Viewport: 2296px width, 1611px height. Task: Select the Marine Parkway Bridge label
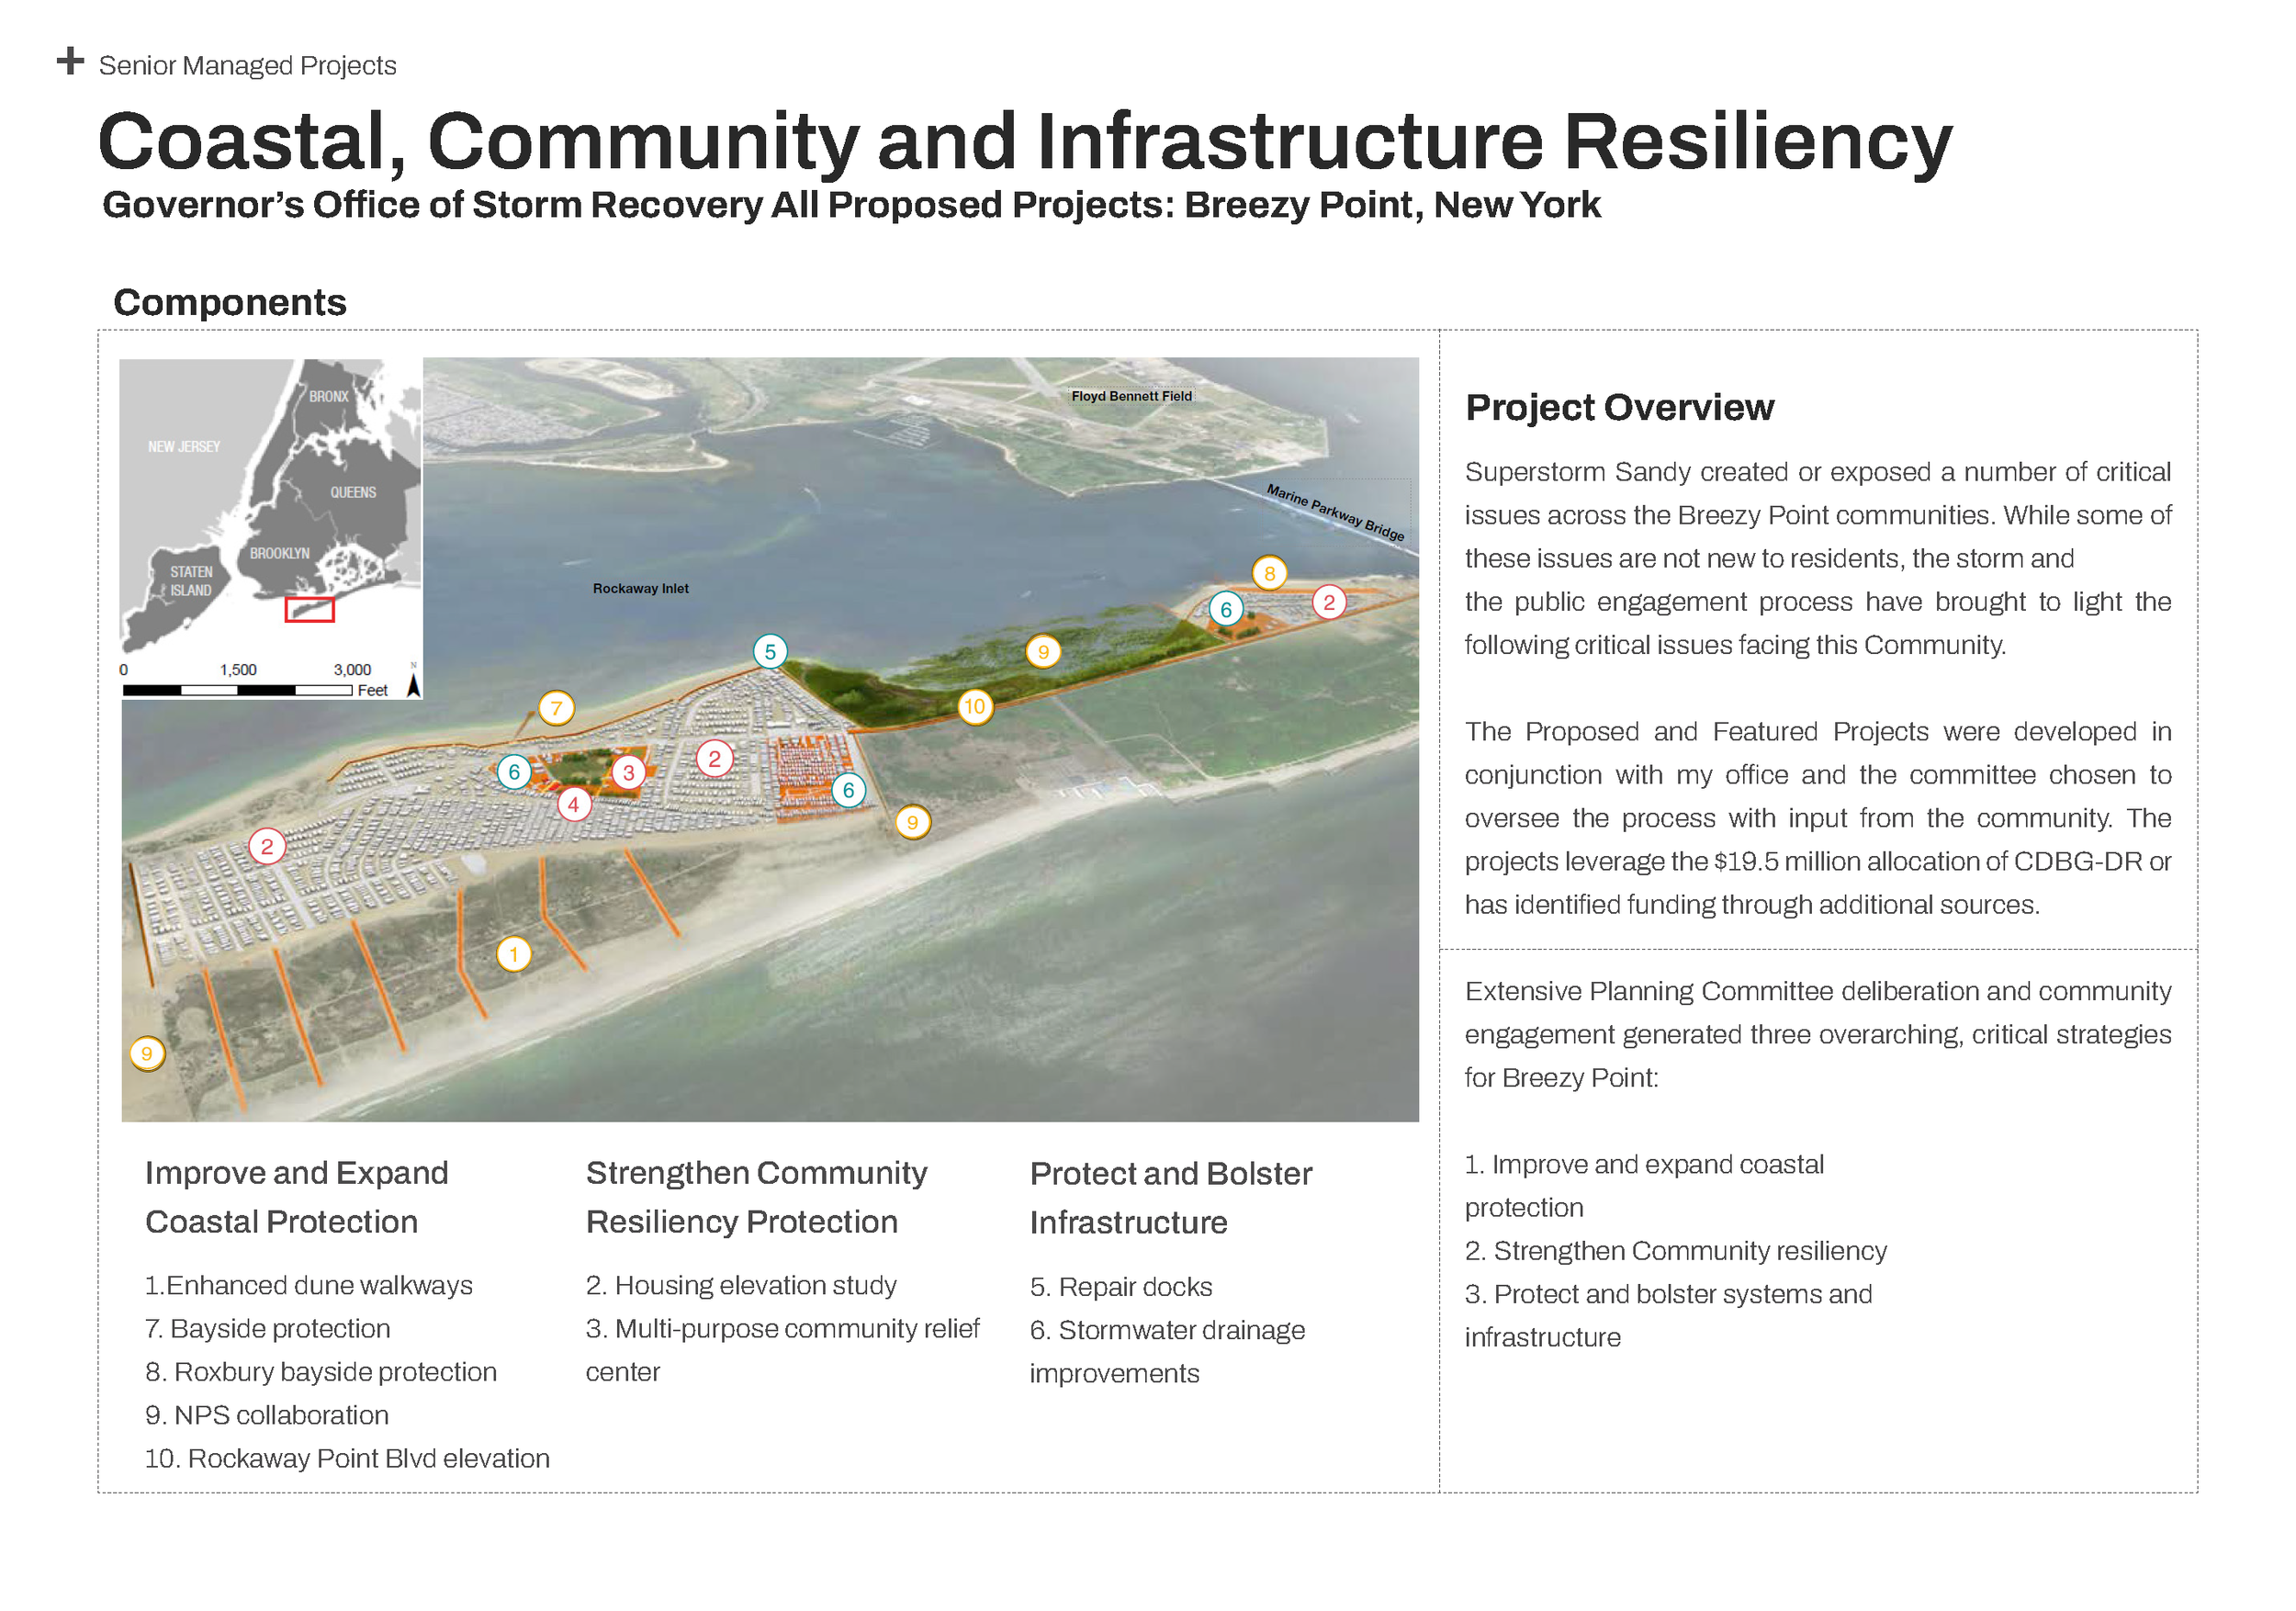click(x=1335, y=513)
